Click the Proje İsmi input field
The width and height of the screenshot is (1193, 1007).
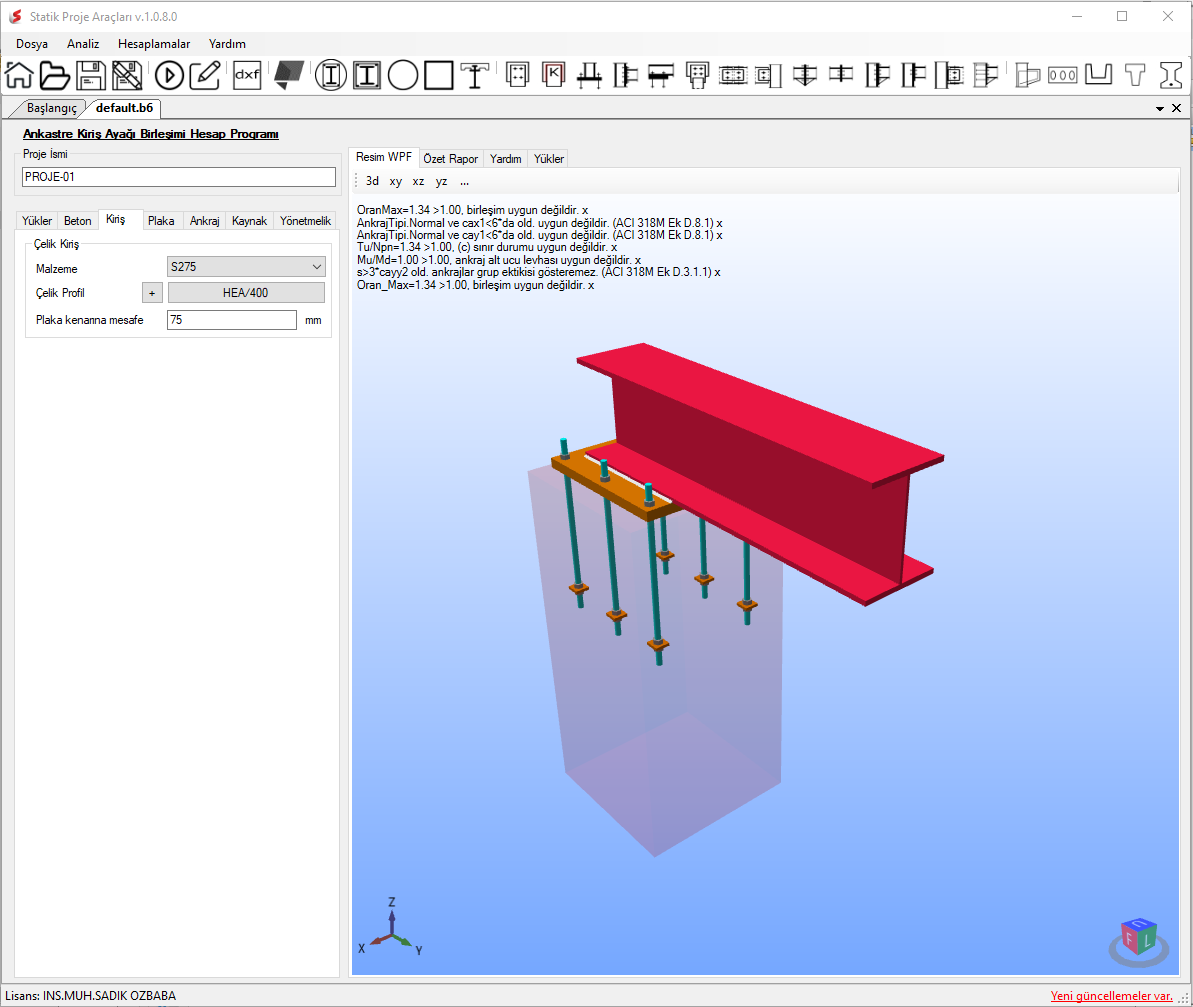click(x=179, y=177)
